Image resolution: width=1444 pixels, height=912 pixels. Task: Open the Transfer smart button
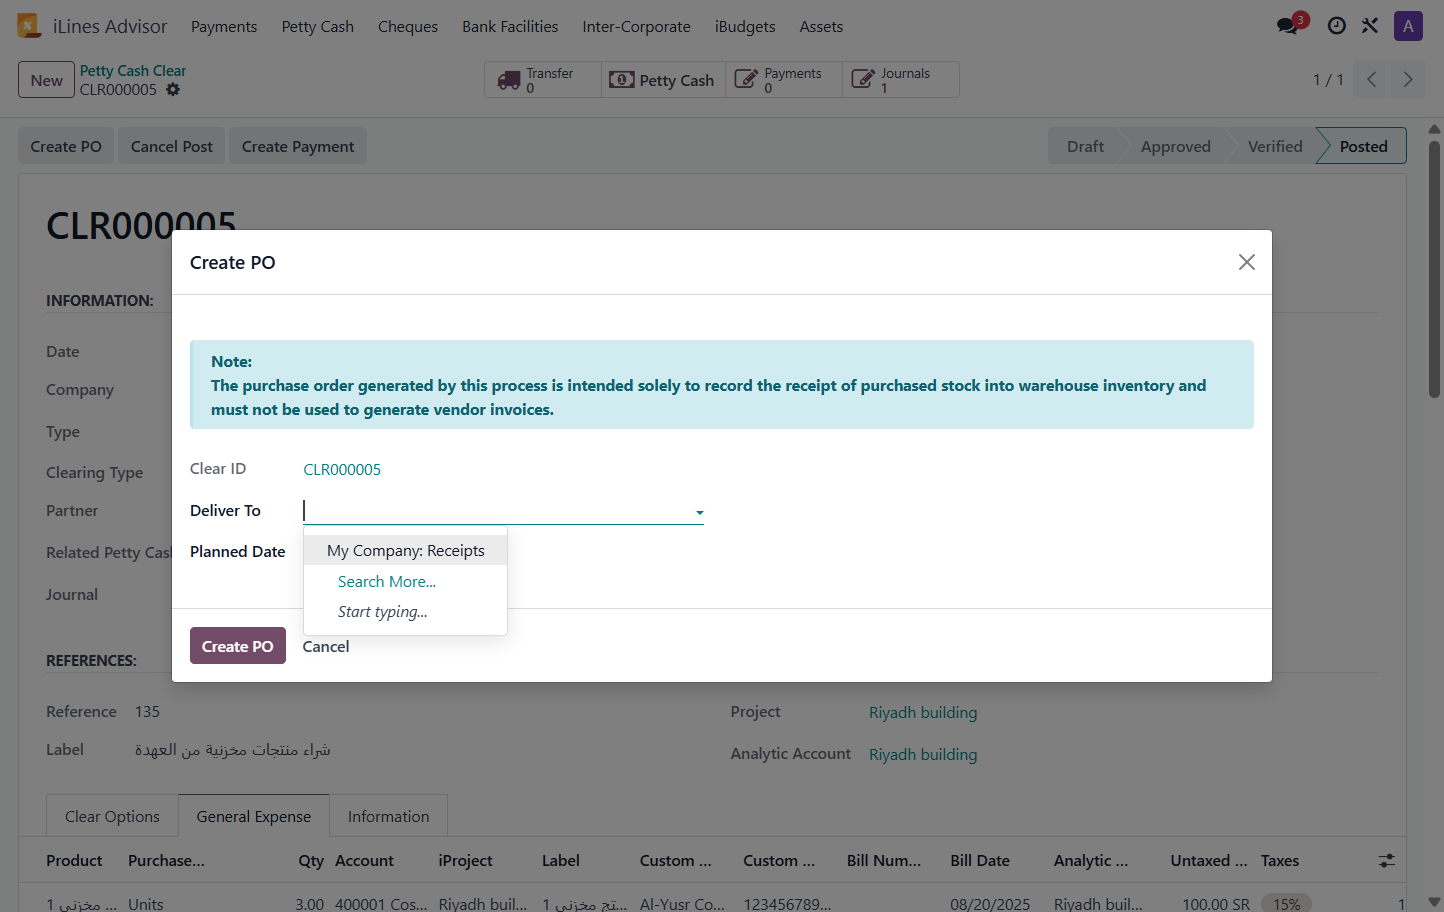click(x=543, y=80)
